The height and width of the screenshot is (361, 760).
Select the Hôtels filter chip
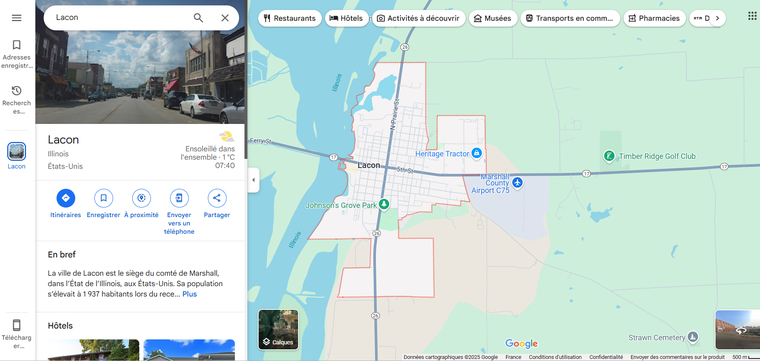[346, 18]
